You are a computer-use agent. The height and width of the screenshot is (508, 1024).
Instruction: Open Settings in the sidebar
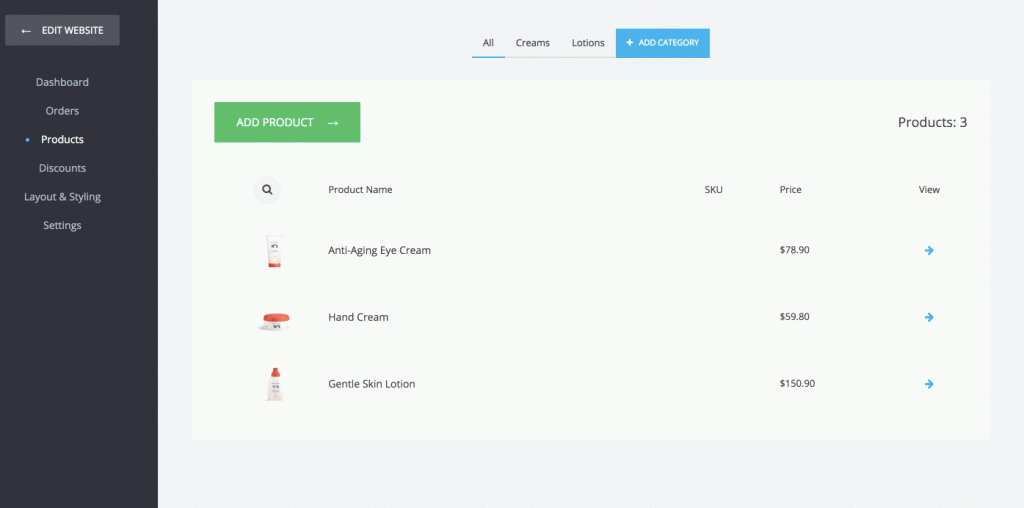[x=62, y=225]
